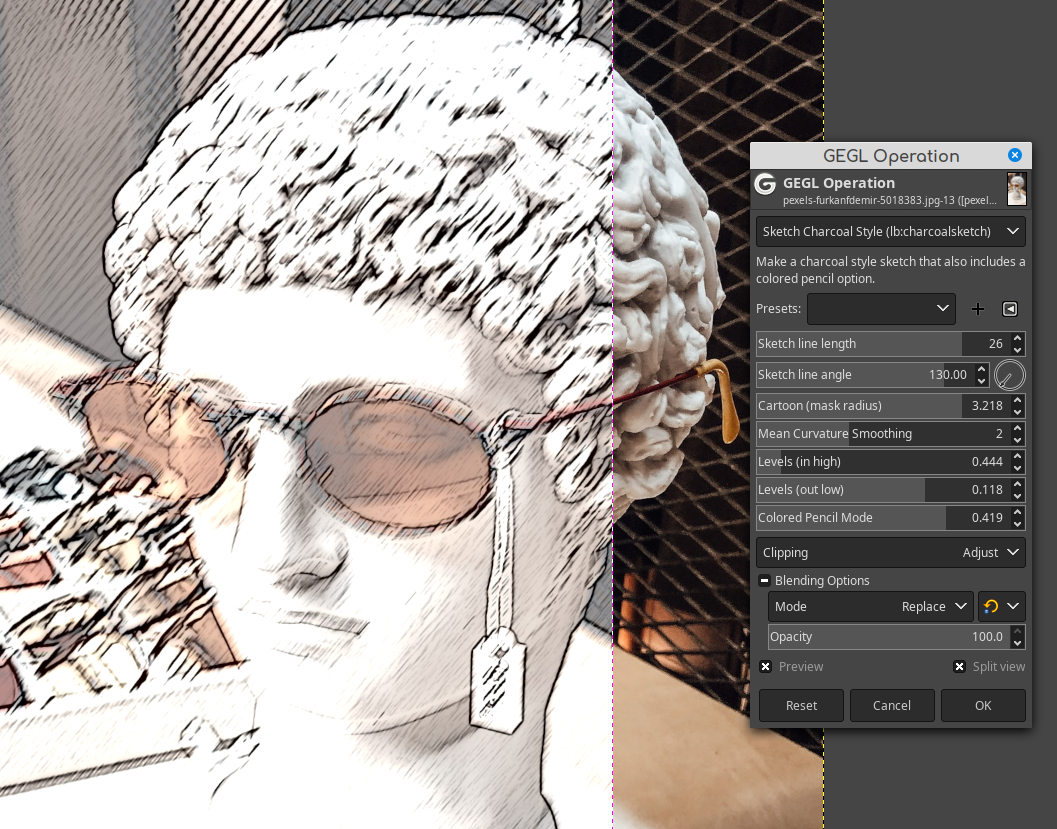Click the GEGL logo icon in header

point(765,184)
